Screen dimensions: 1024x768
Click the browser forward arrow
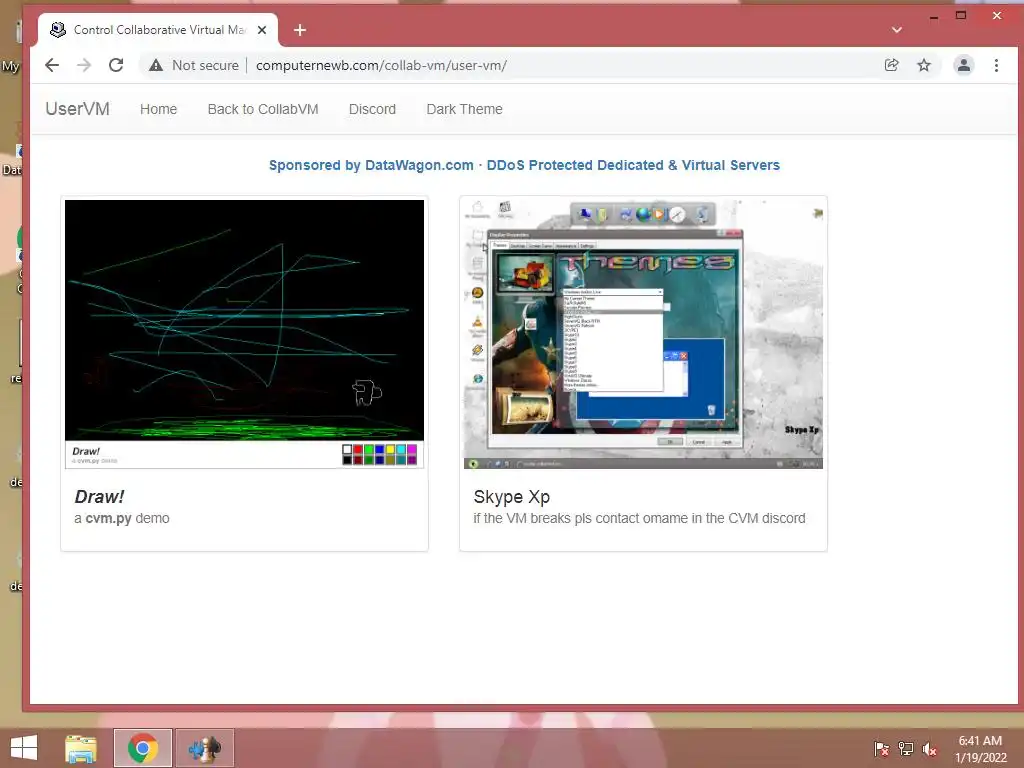(84, 65)
